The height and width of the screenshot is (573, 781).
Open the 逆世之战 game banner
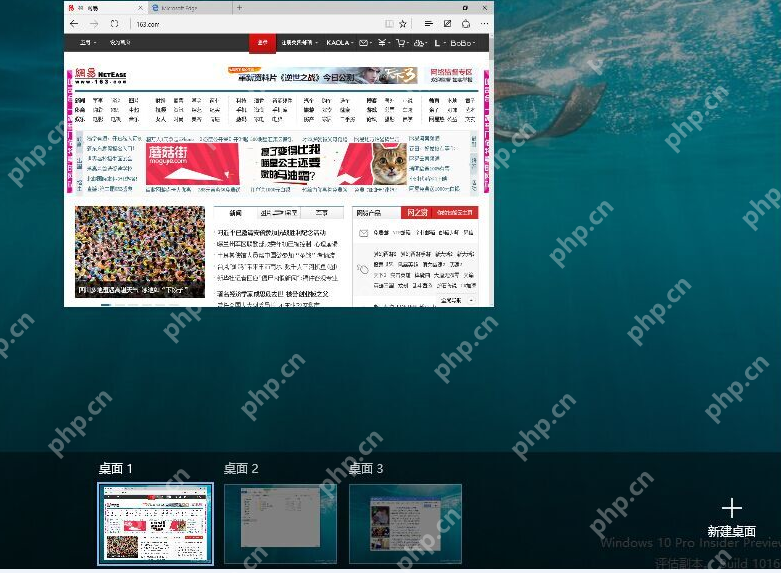tap(322, 76)
